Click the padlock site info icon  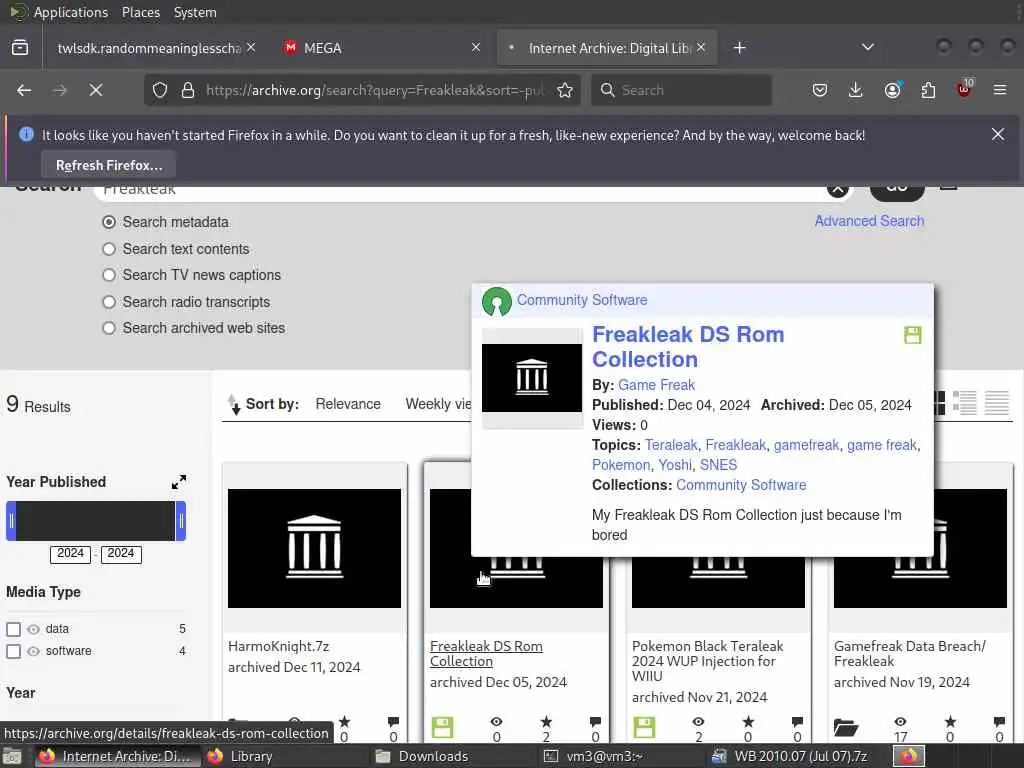(188, 90)
